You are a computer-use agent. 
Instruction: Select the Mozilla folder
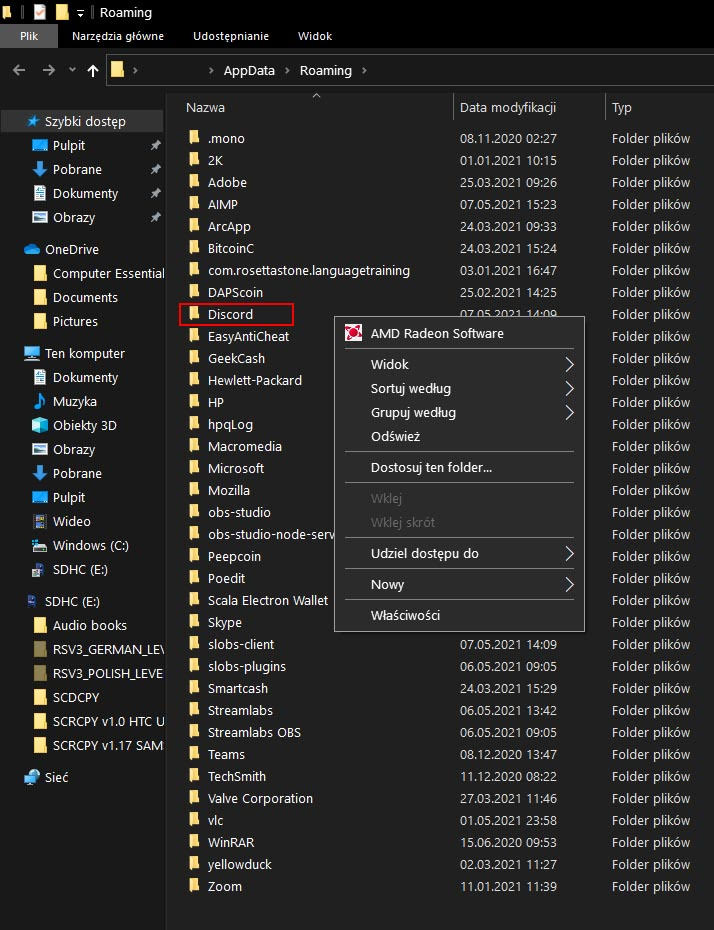(228, 491)
